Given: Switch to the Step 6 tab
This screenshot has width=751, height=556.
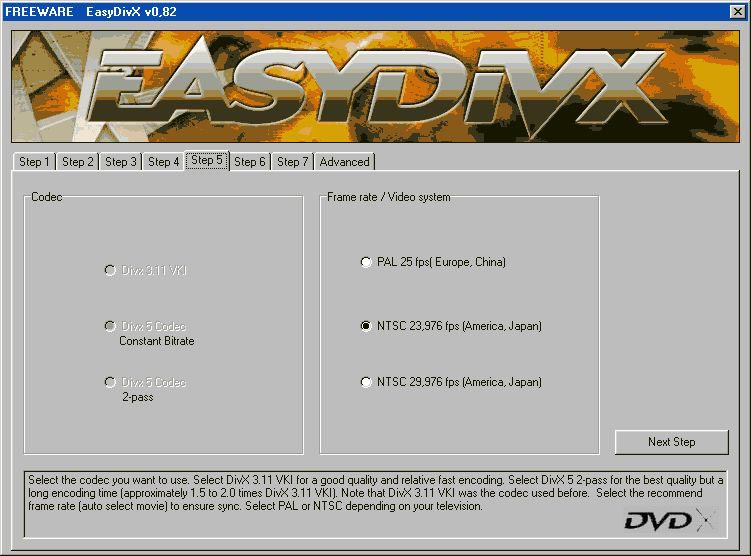Looking at the screenshot, I should (250, 162).
